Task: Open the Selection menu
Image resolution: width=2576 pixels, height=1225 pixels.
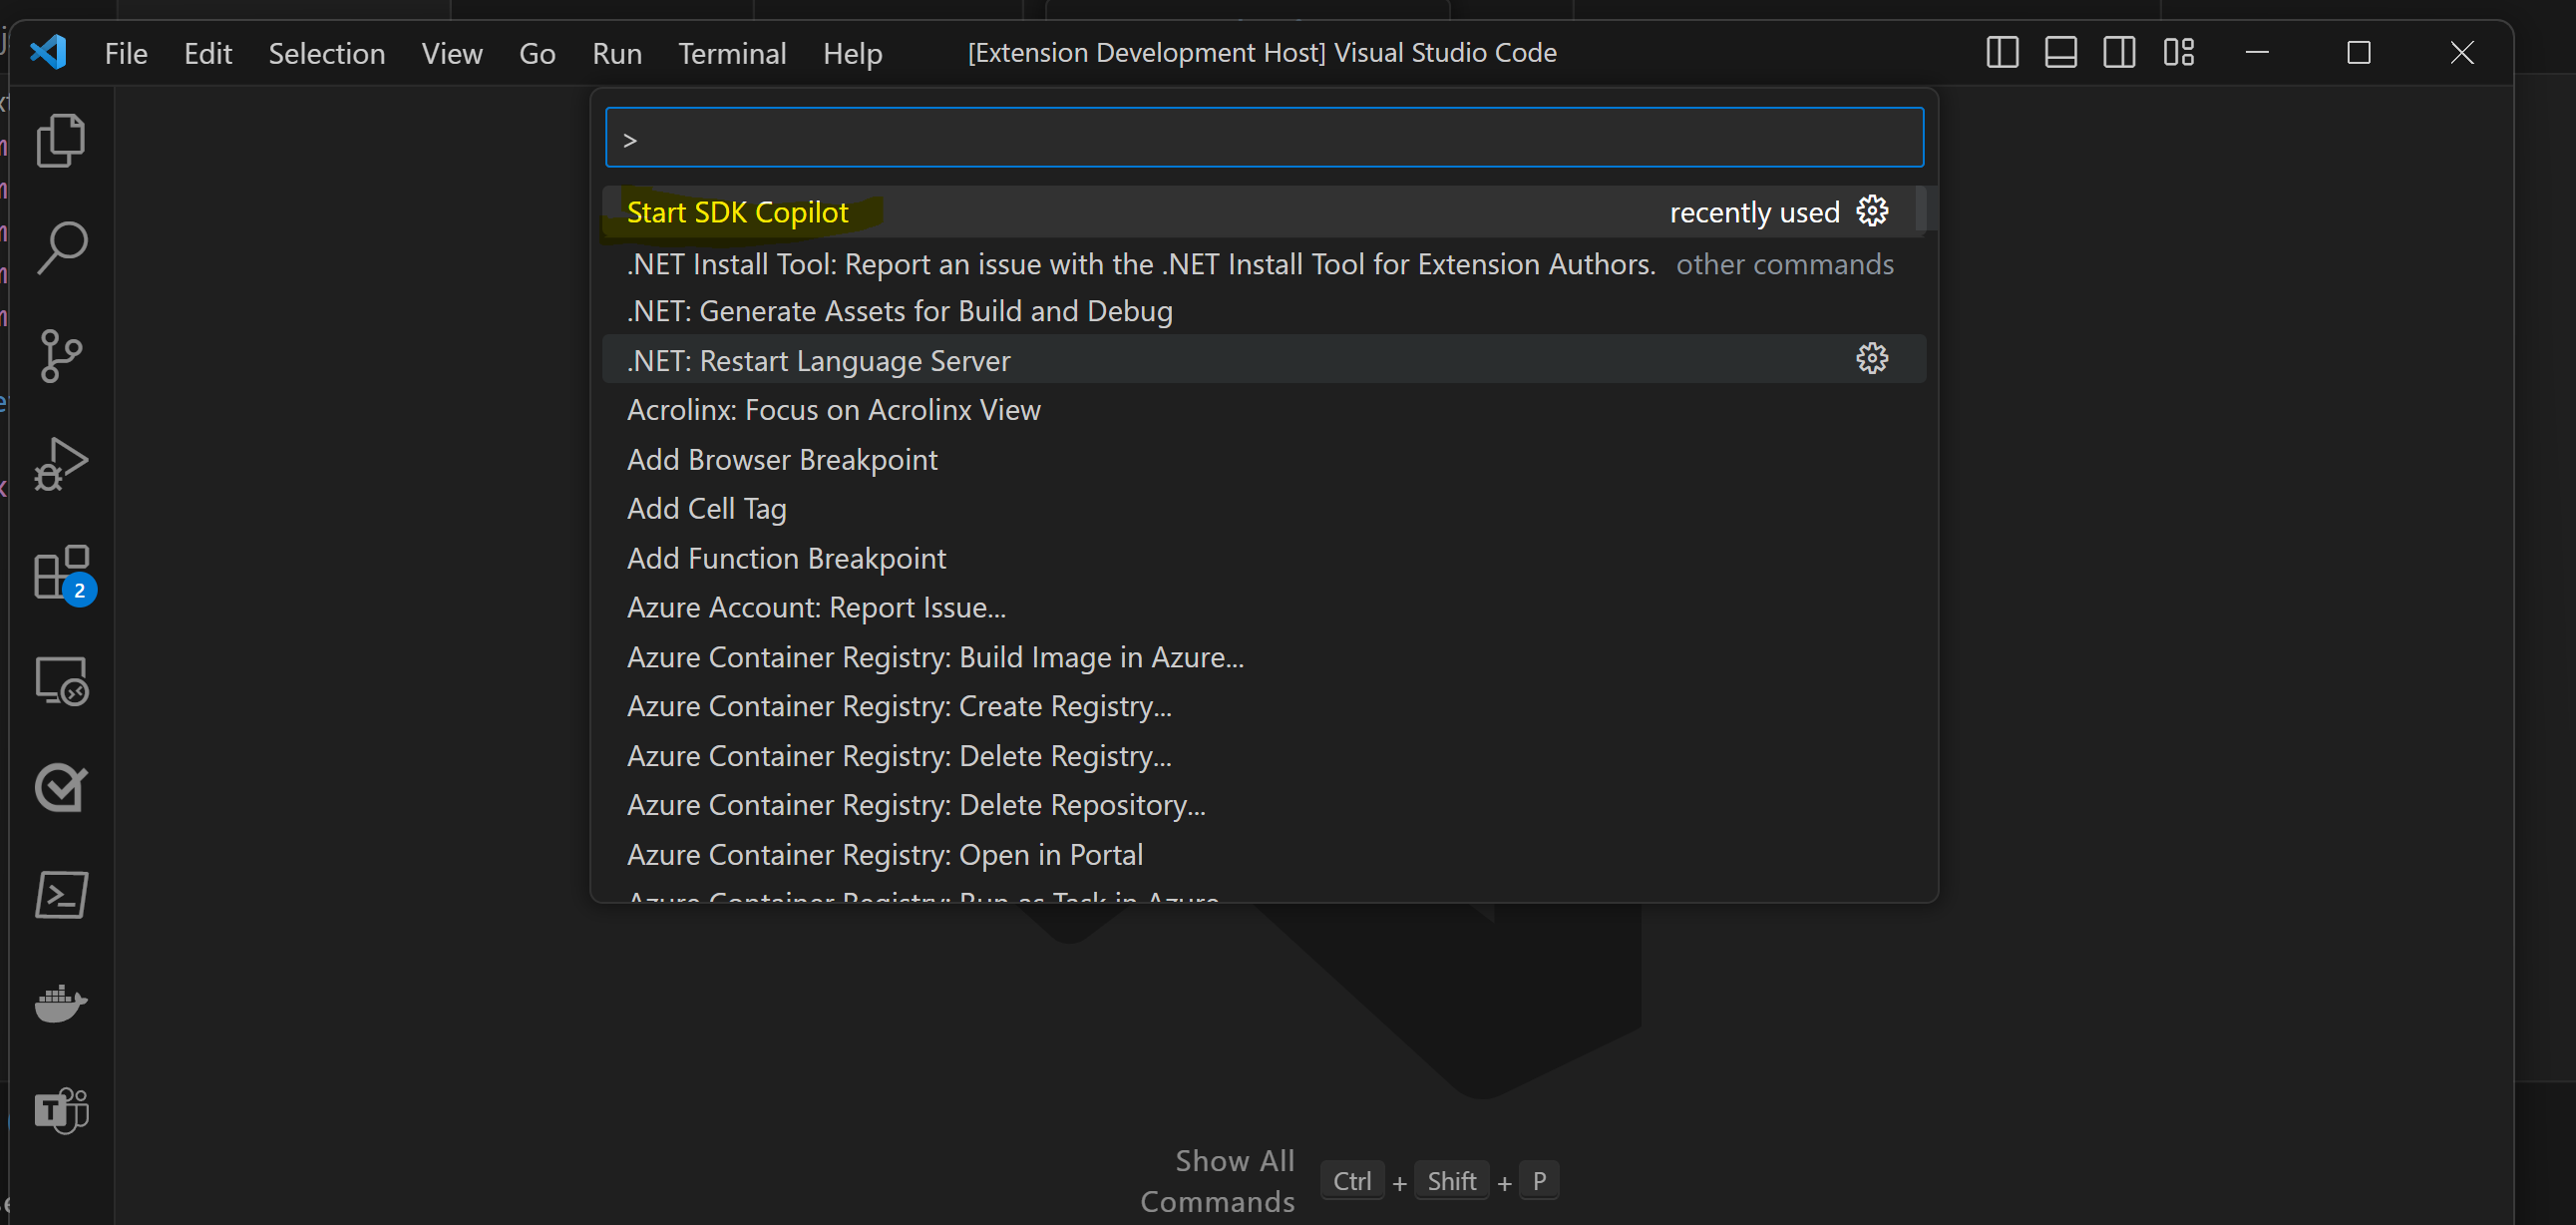Action: pos(326,53)
